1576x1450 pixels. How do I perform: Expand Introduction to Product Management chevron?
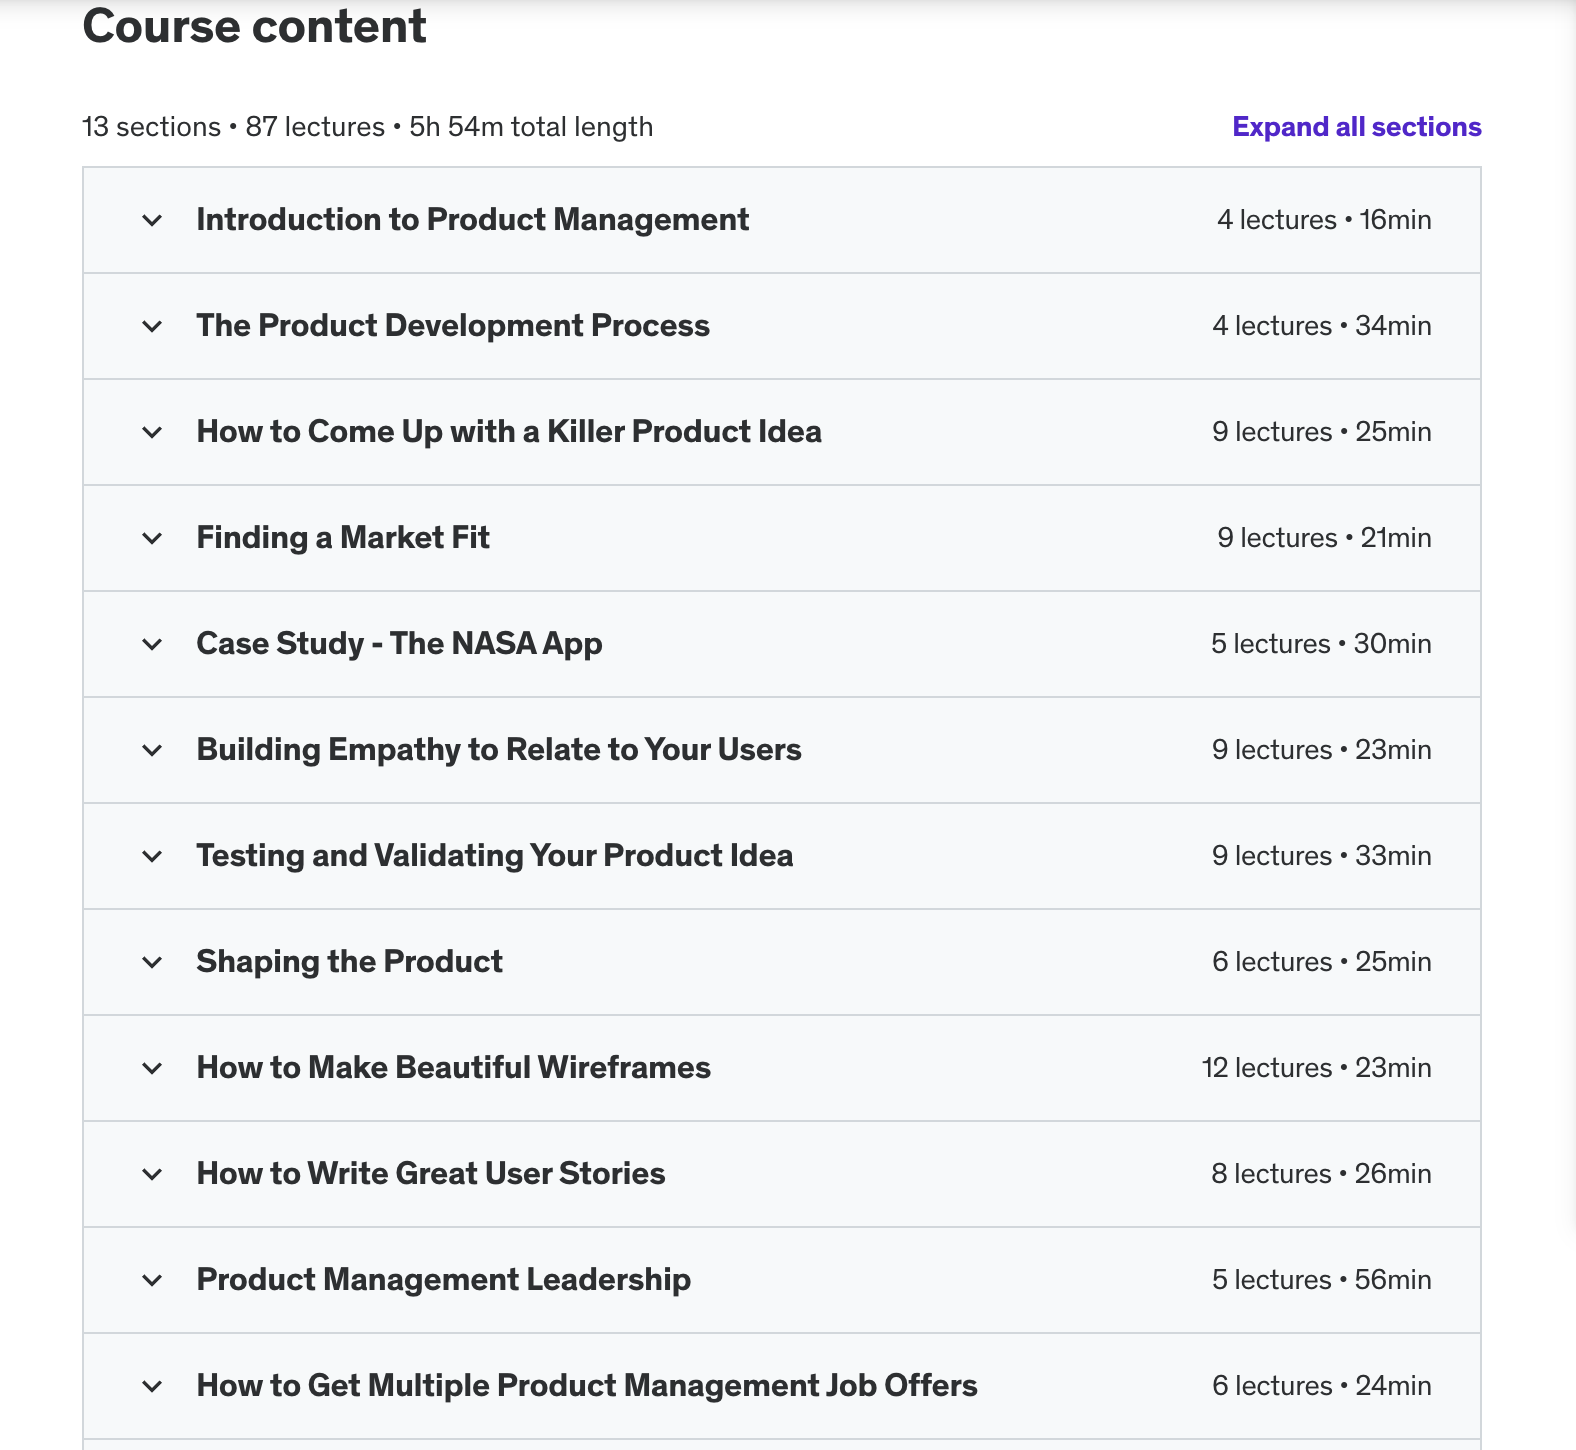[x=152, y=220]
